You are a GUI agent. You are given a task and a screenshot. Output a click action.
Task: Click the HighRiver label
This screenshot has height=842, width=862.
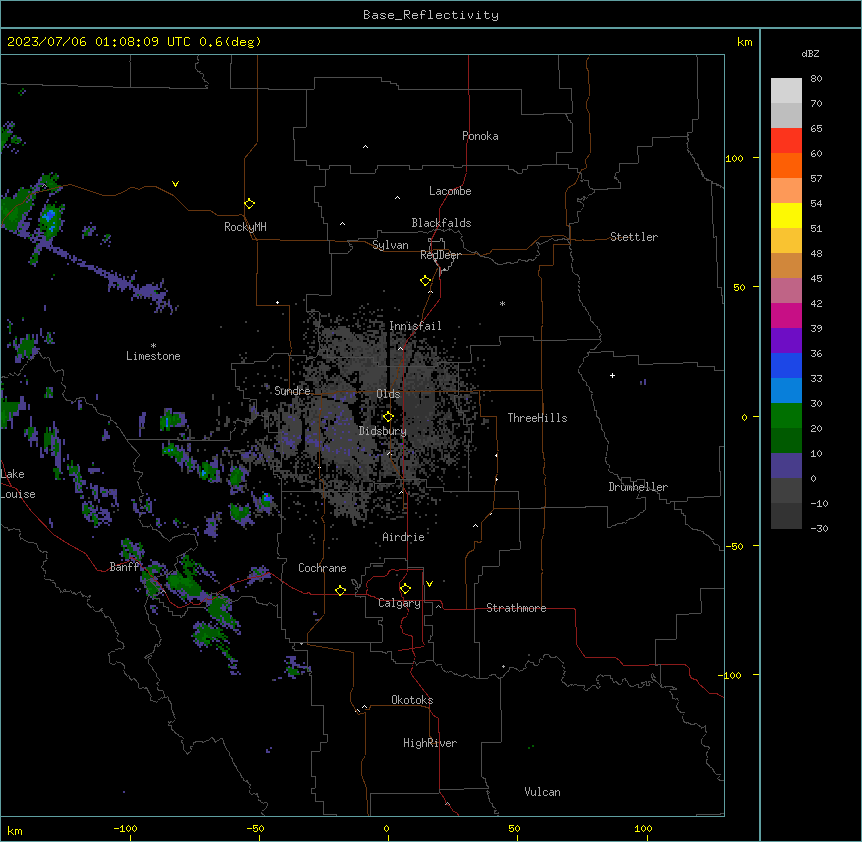pyautogui.click(x=430, y=743)
